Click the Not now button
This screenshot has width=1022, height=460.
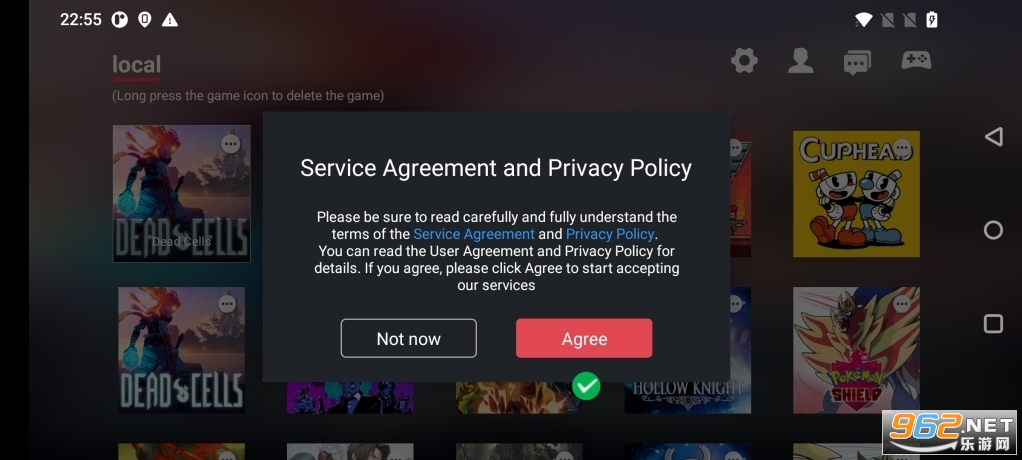[409, 338]
